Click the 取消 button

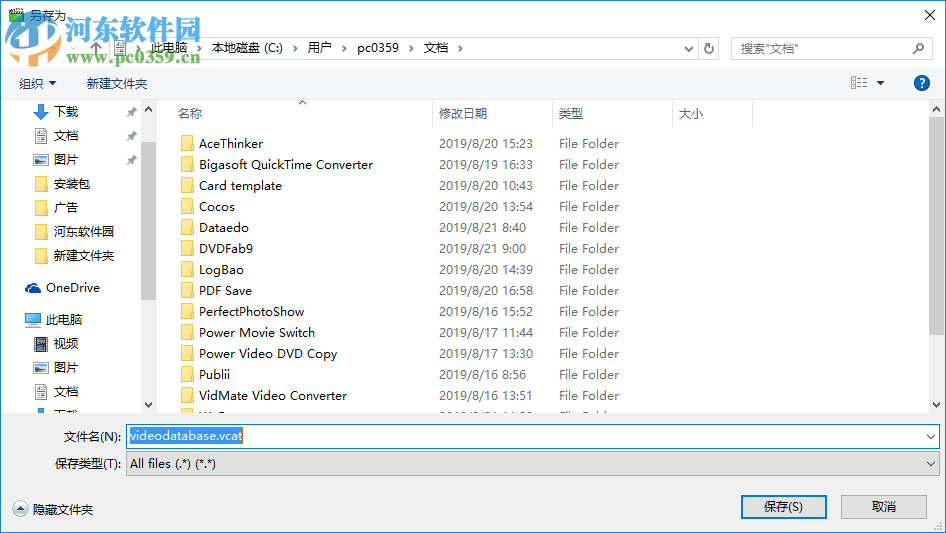(x=883, y=506)
